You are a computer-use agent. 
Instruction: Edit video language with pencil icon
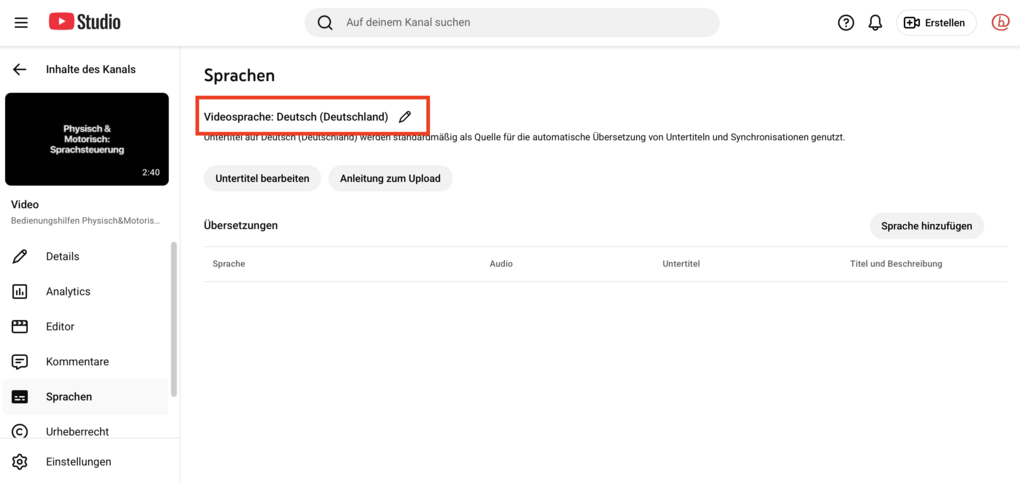tap(405, 117)
